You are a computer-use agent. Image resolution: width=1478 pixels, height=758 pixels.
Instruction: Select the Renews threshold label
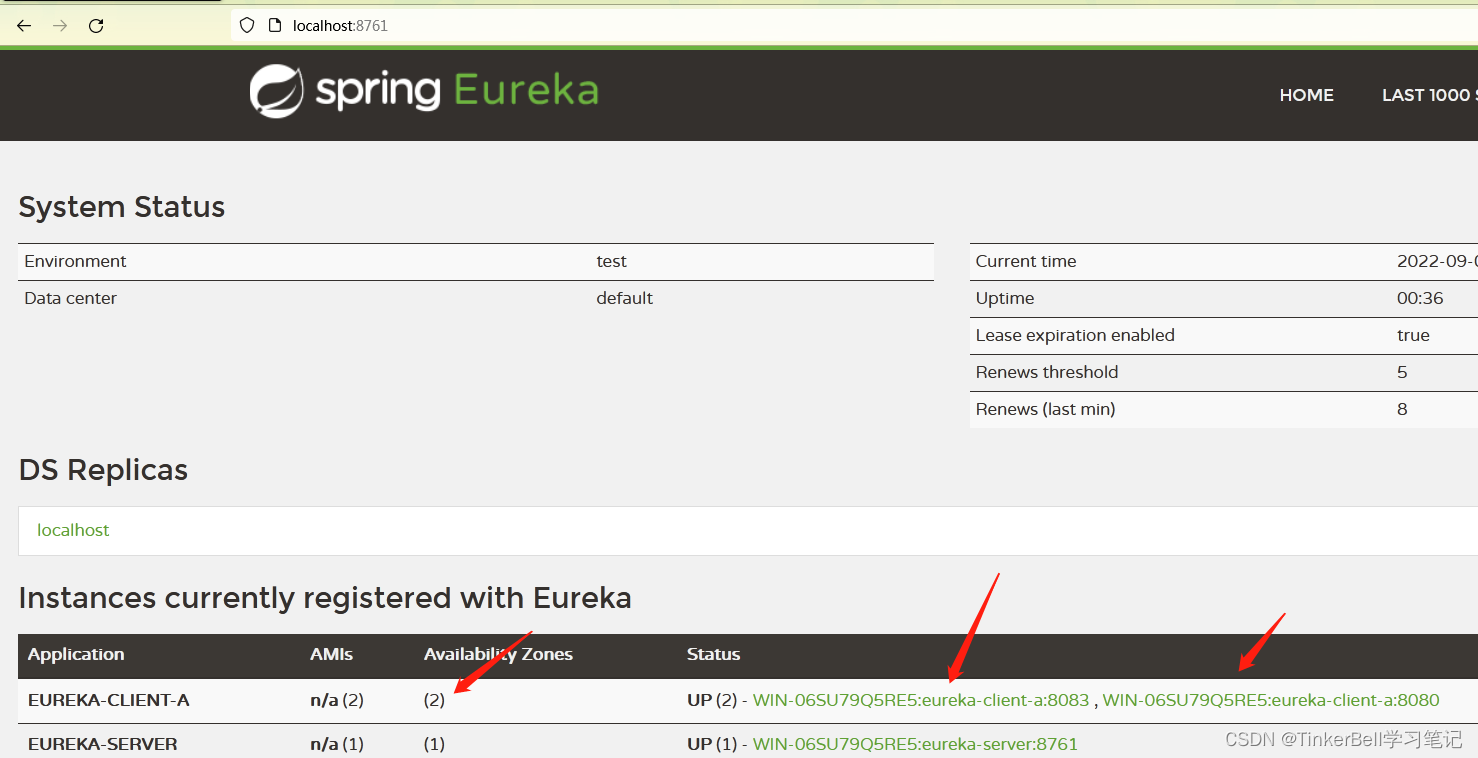[1047, 372]
